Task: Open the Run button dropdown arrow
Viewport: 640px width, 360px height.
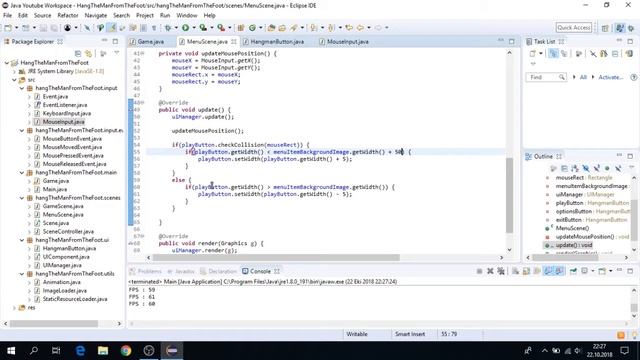Action: pos(193,28)
